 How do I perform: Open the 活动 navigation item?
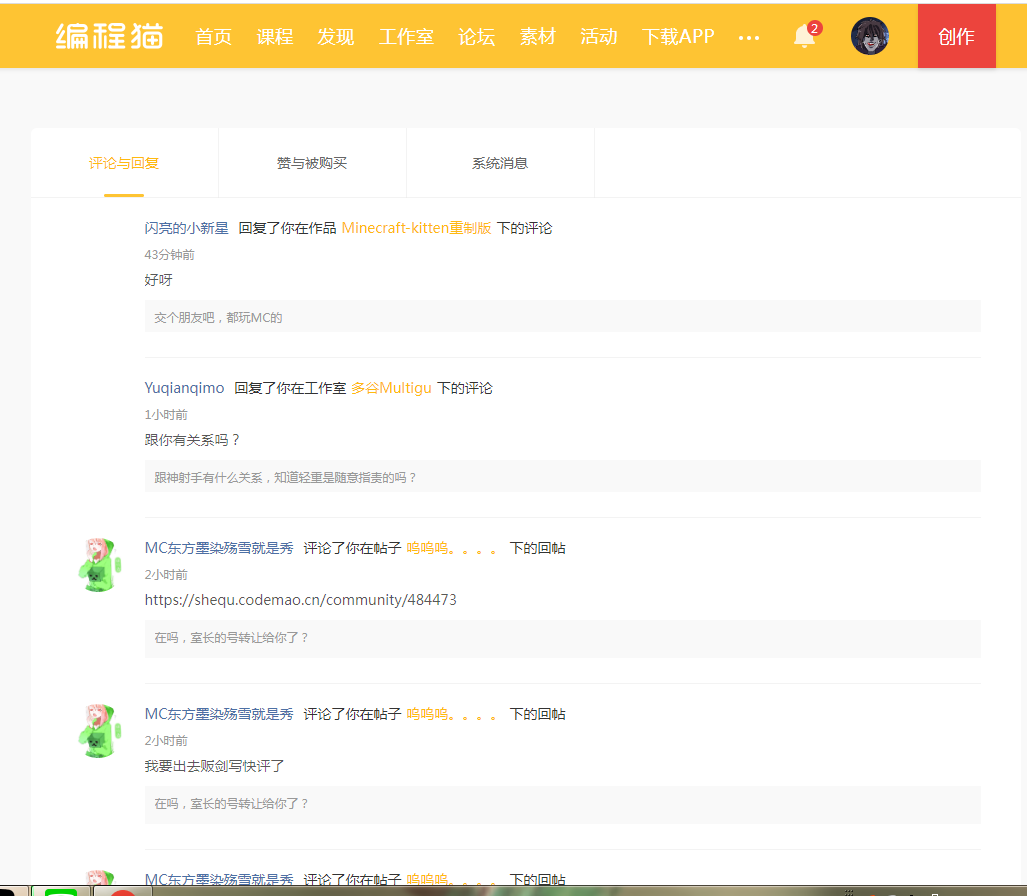tap(599, 37)
